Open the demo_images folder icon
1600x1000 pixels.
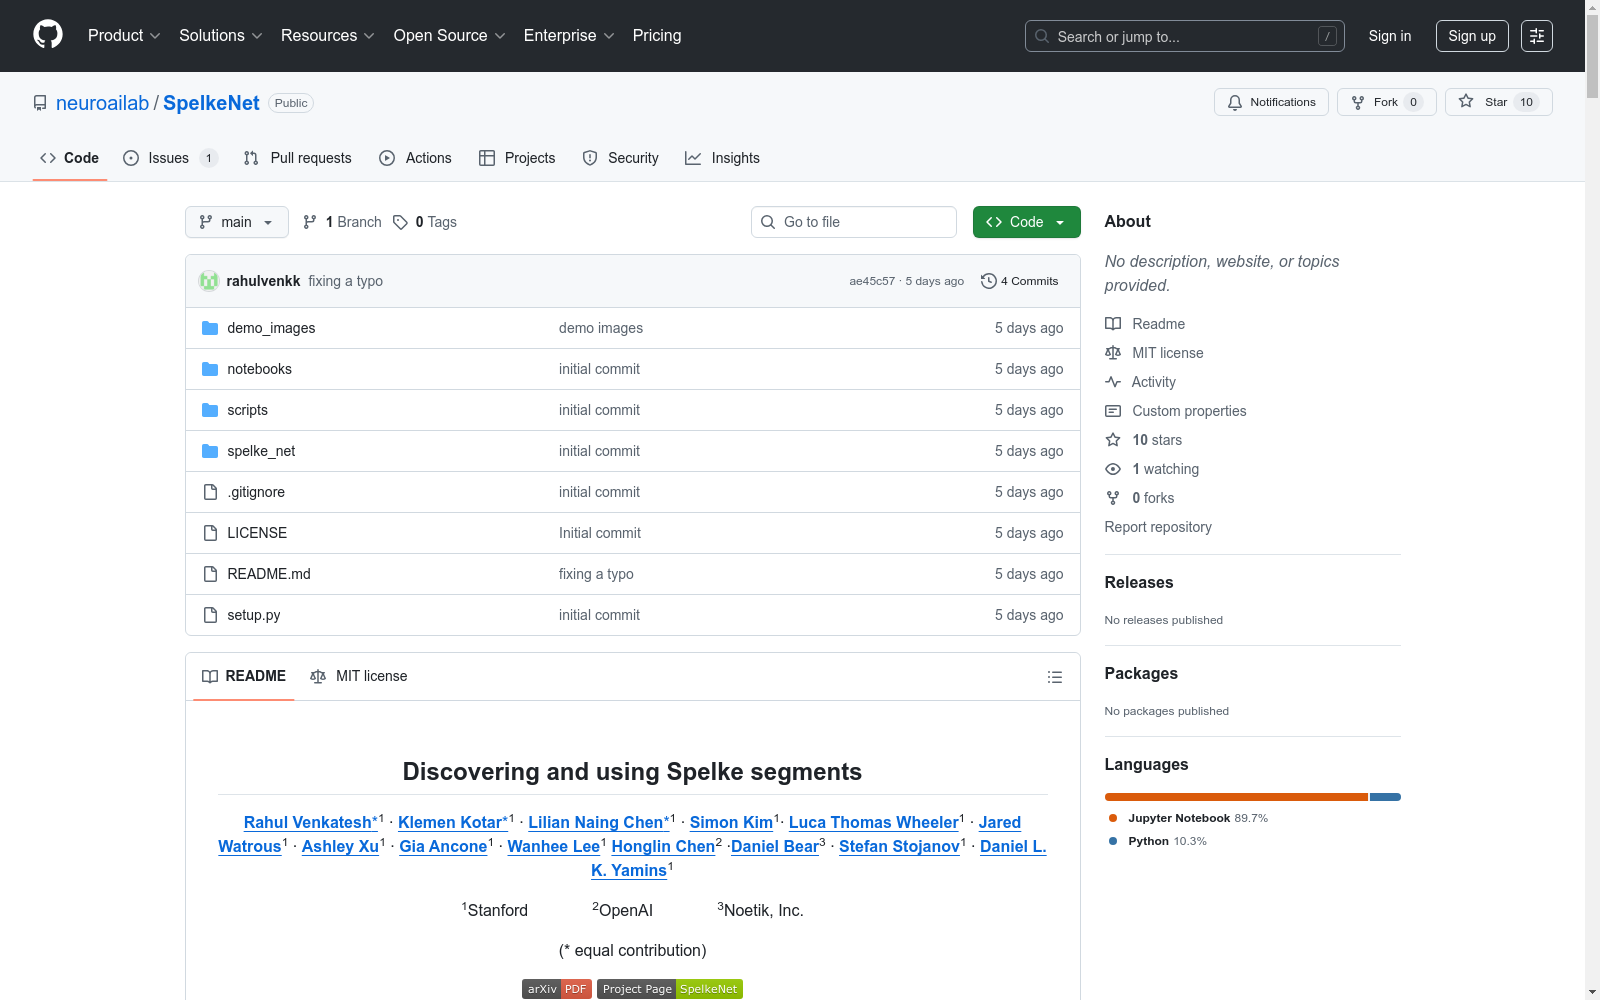[x=210, y=328]
